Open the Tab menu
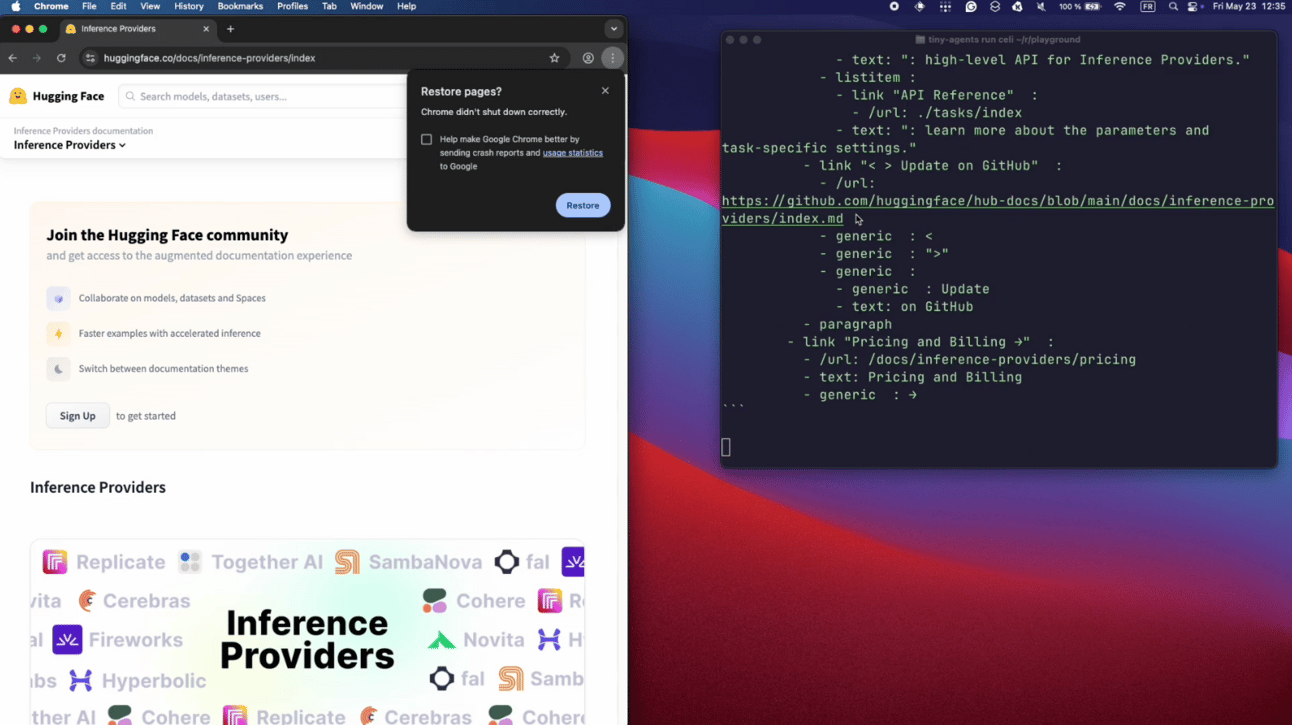 [x=329, y=6]
